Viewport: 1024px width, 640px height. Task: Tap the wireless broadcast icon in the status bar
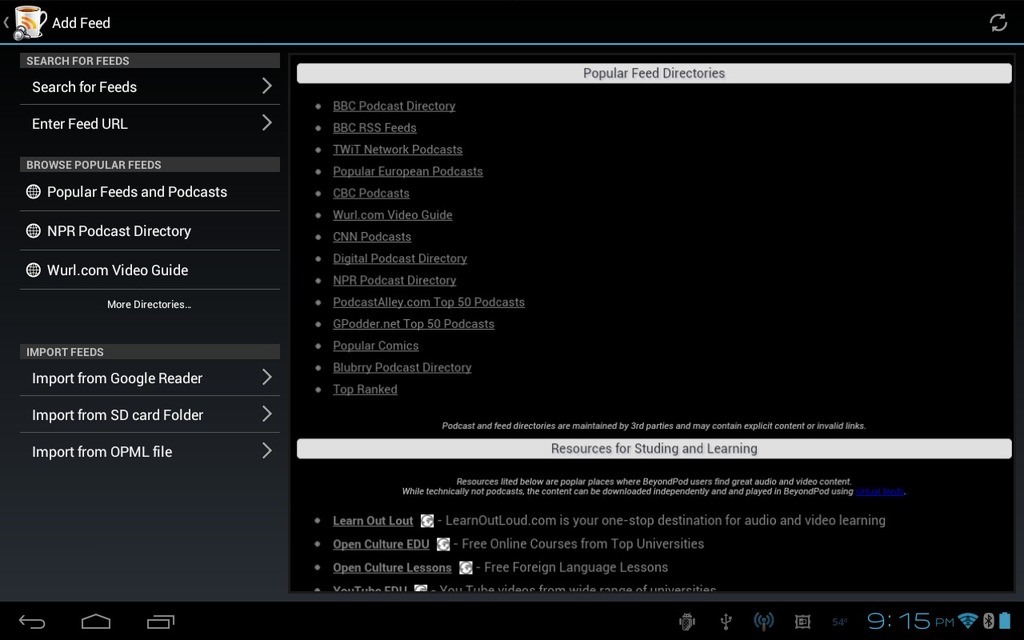click(763, 622)
